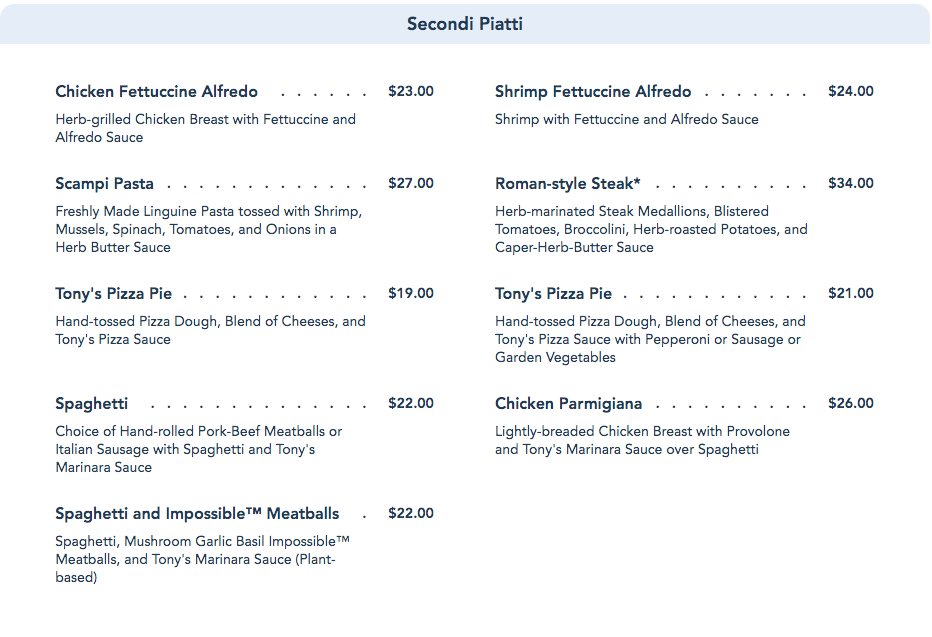Click the Hand-rolled Pork-Beef Meatballs description
Image resolution: width=932 pixels, height=637 pixels.
click(198, 449)
